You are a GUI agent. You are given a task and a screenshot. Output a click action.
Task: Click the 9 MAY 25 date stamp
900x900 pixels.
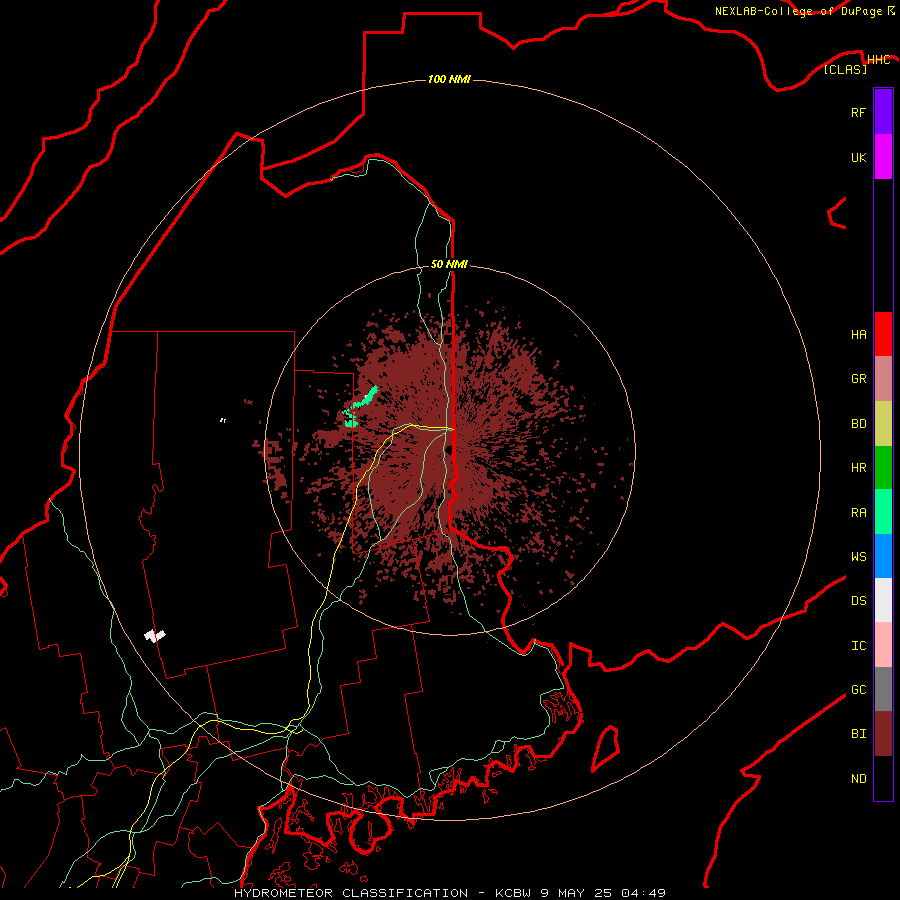576,893
